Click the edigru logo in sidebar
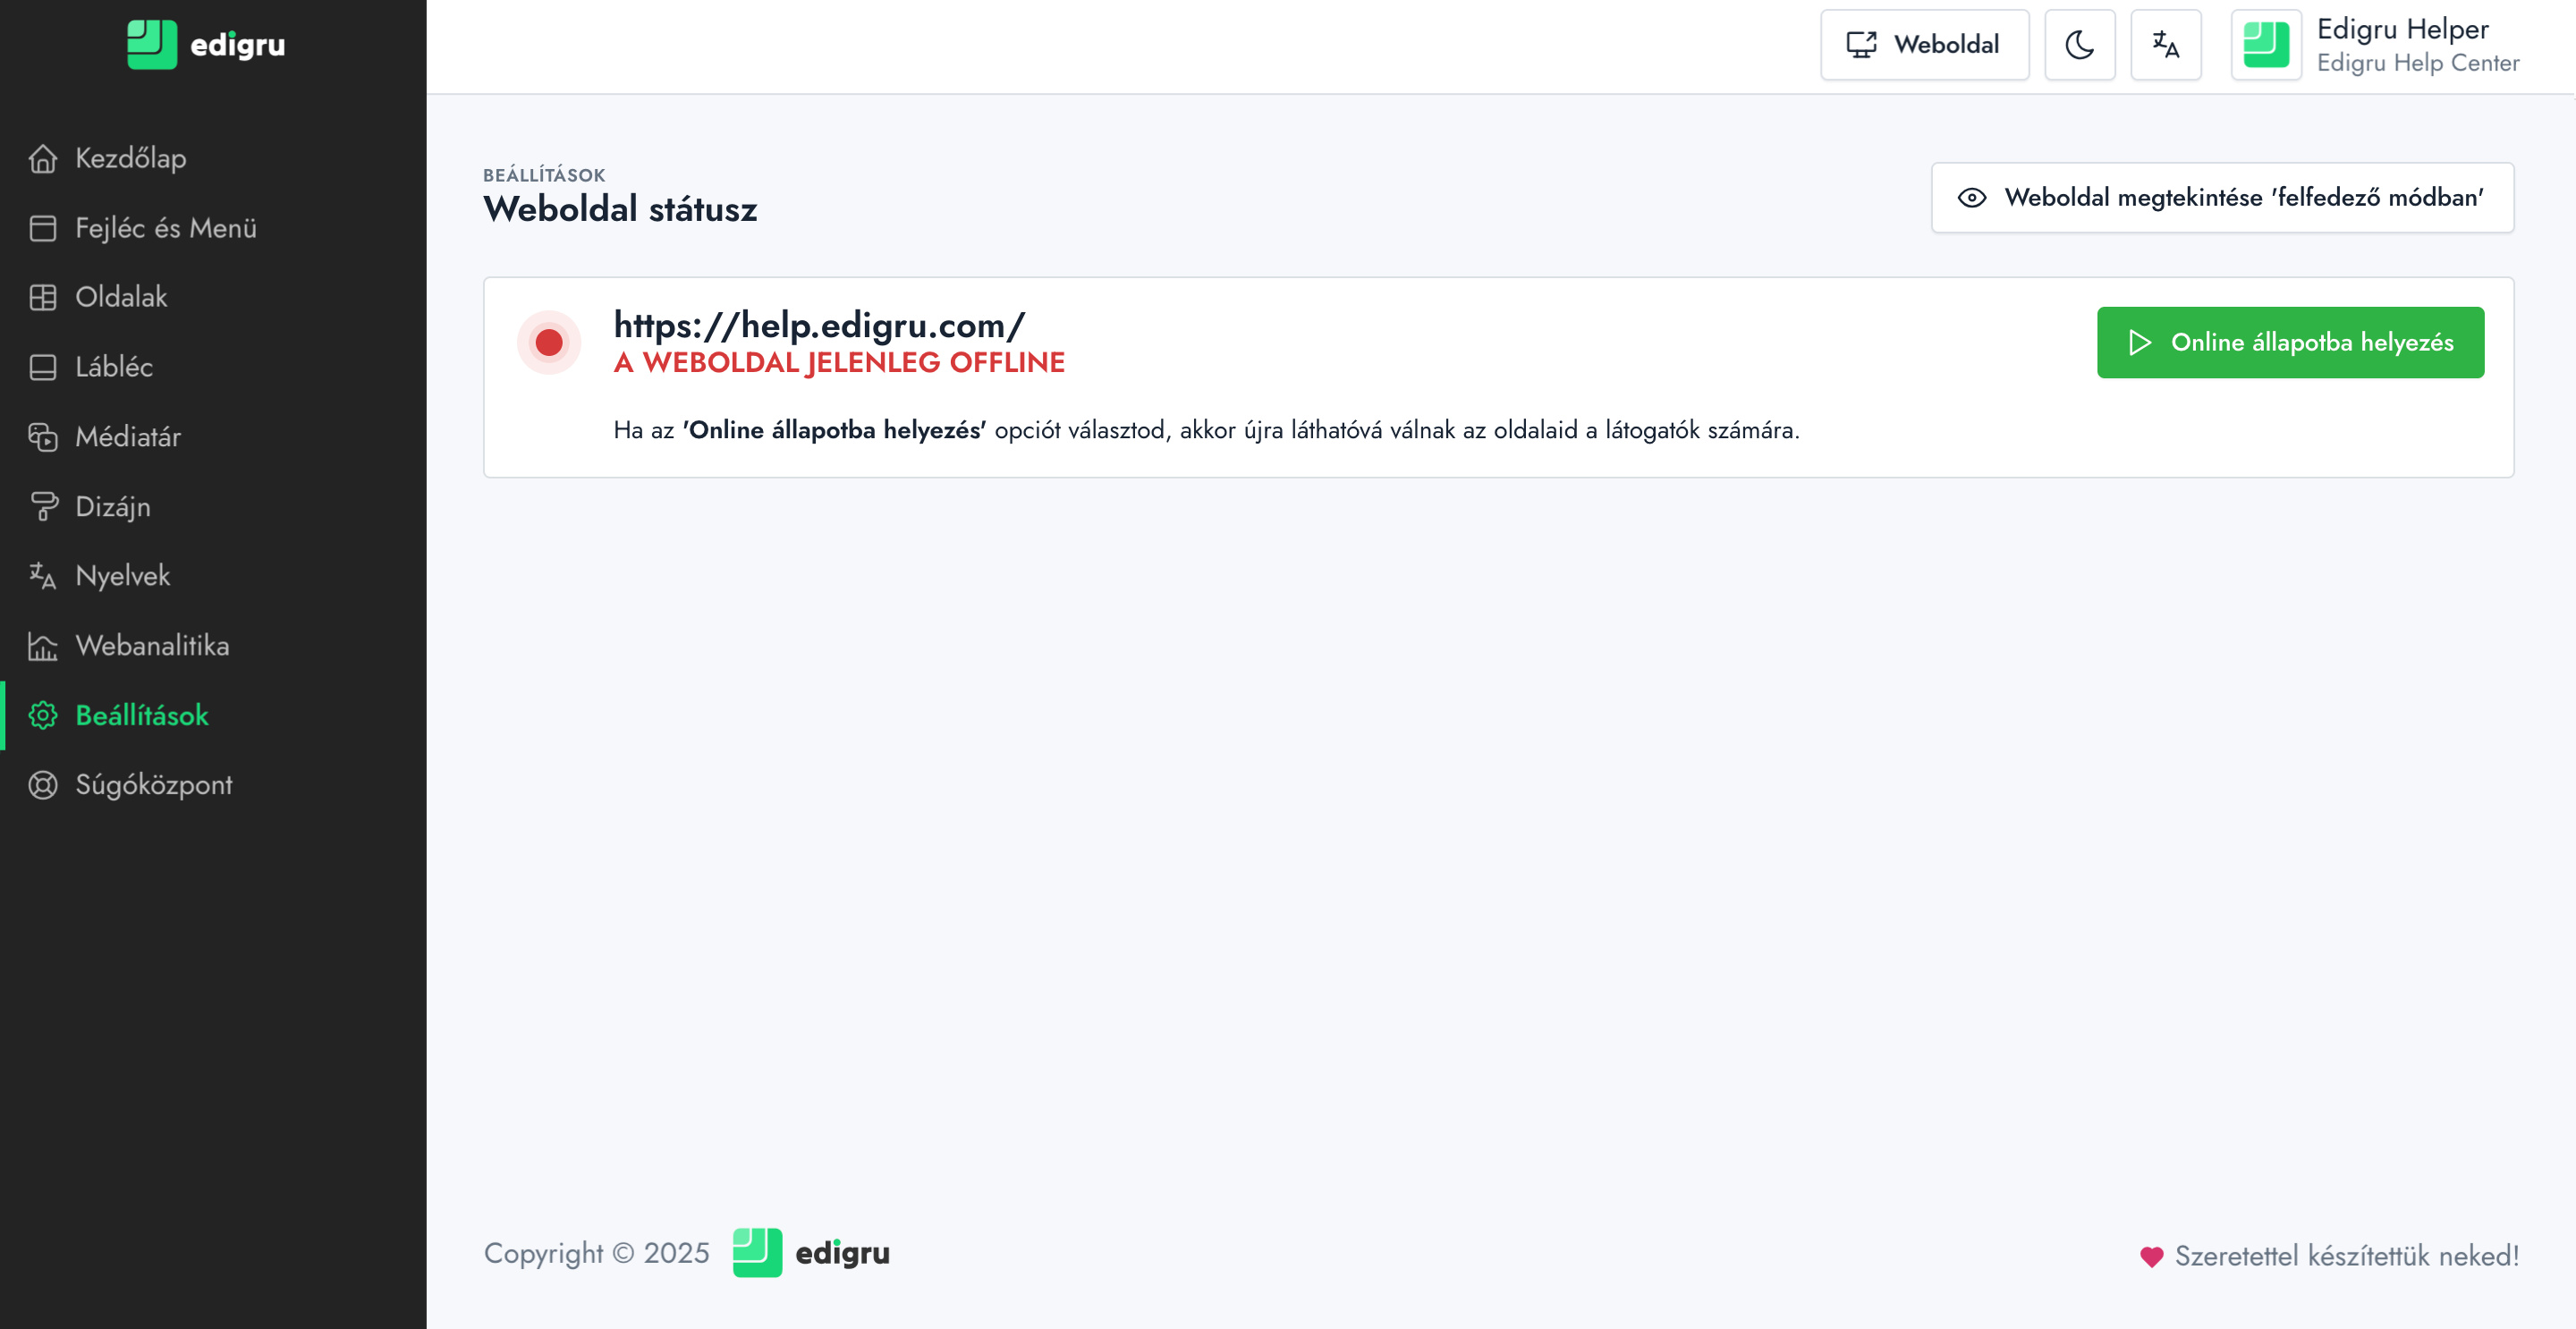This screenshot has width=2576, height=1329. (206, 45)
